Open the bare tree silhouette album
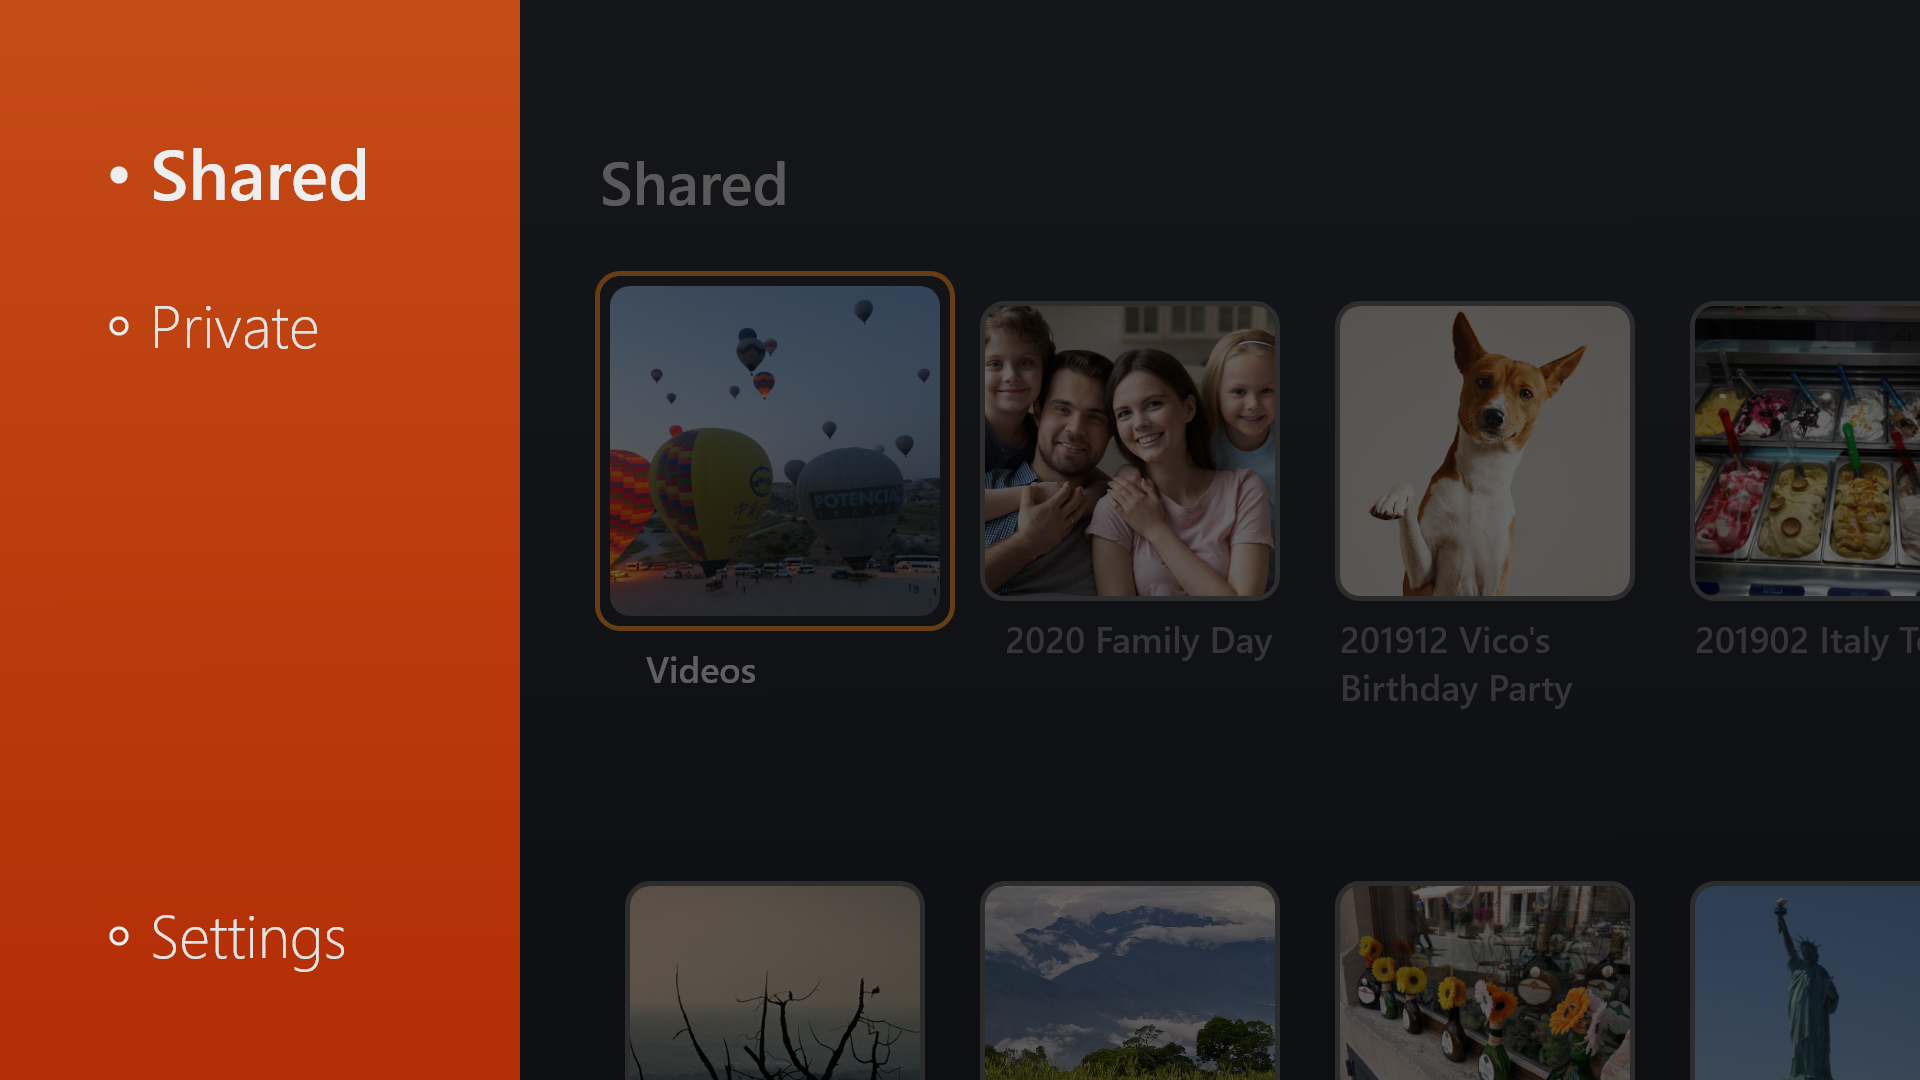This screenshot has width=1920, height=1080. pos(775,981)
